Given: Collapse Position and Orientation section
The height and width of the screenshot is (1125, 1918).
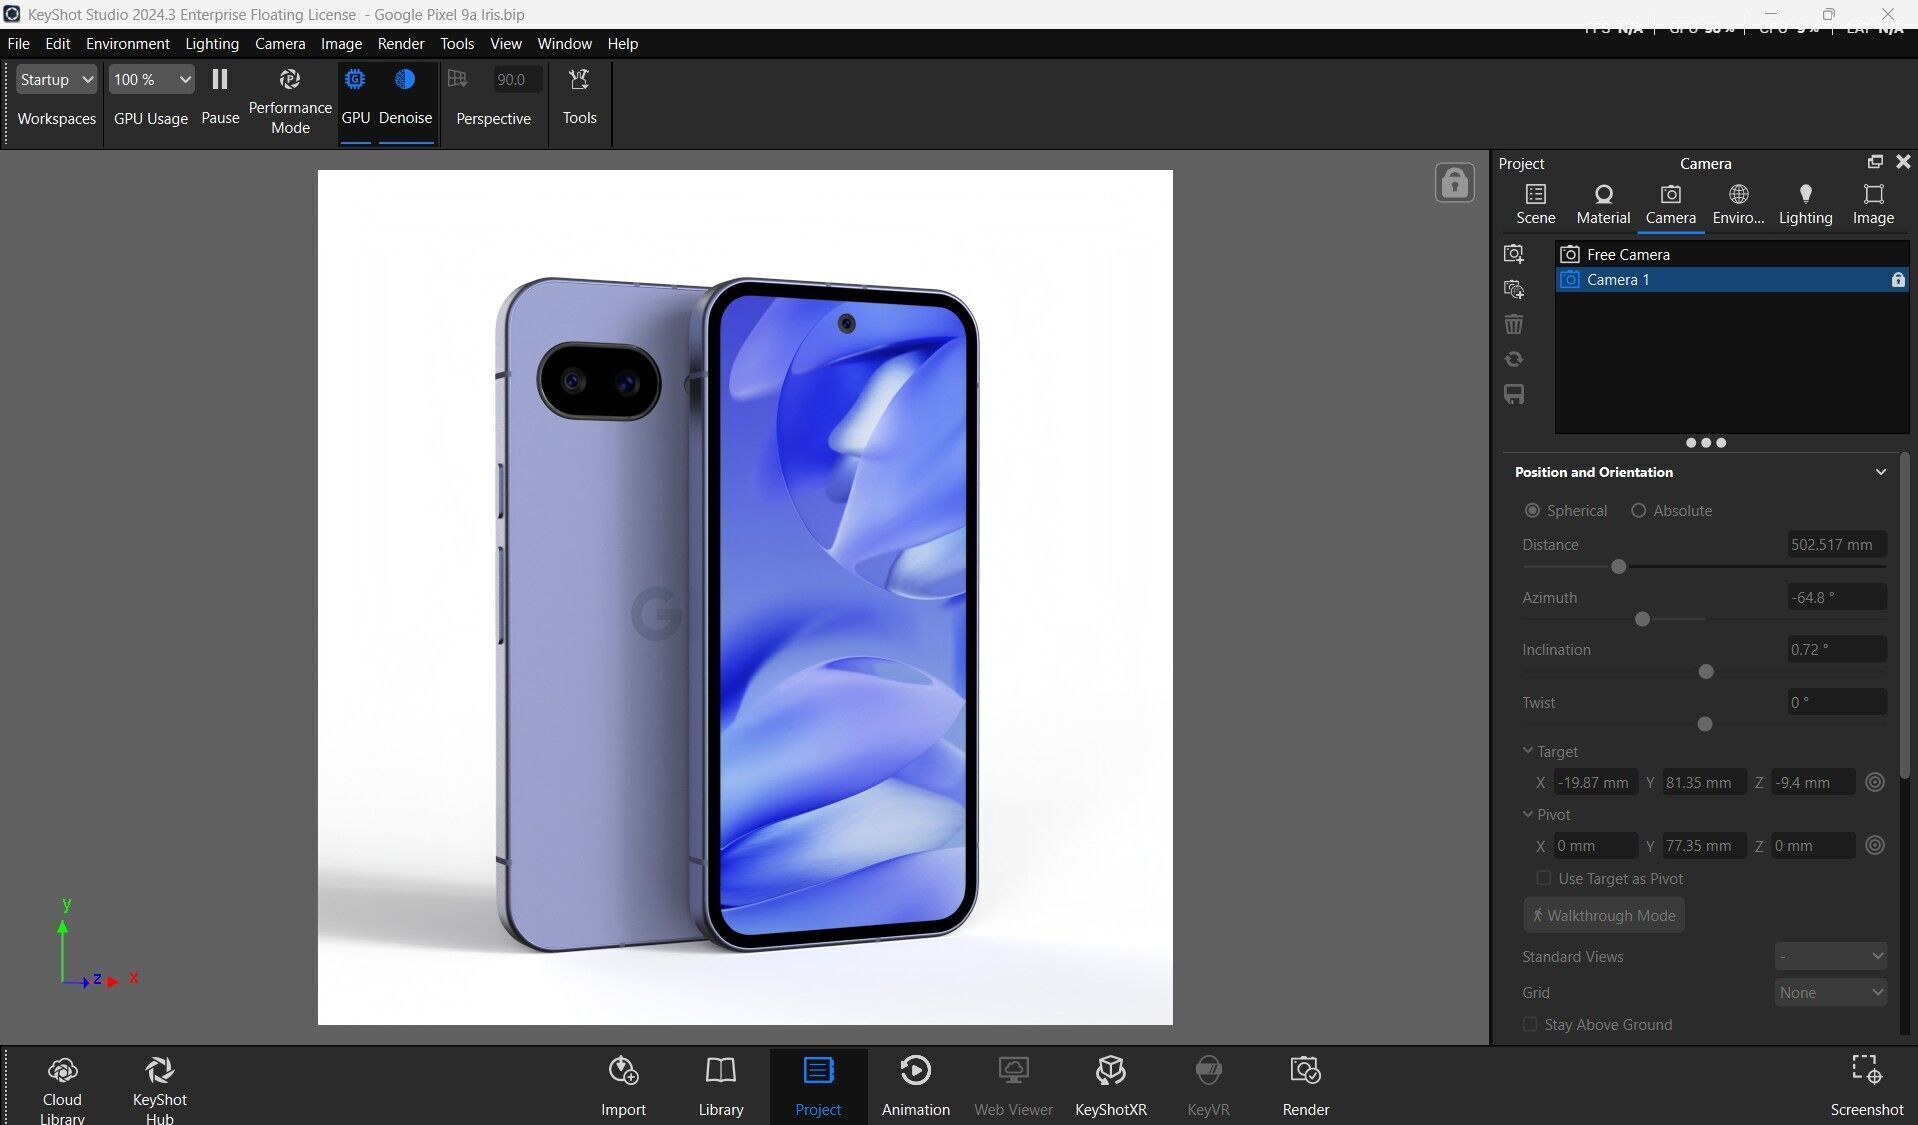Looking at the screenshot, I should [1880, 472].
